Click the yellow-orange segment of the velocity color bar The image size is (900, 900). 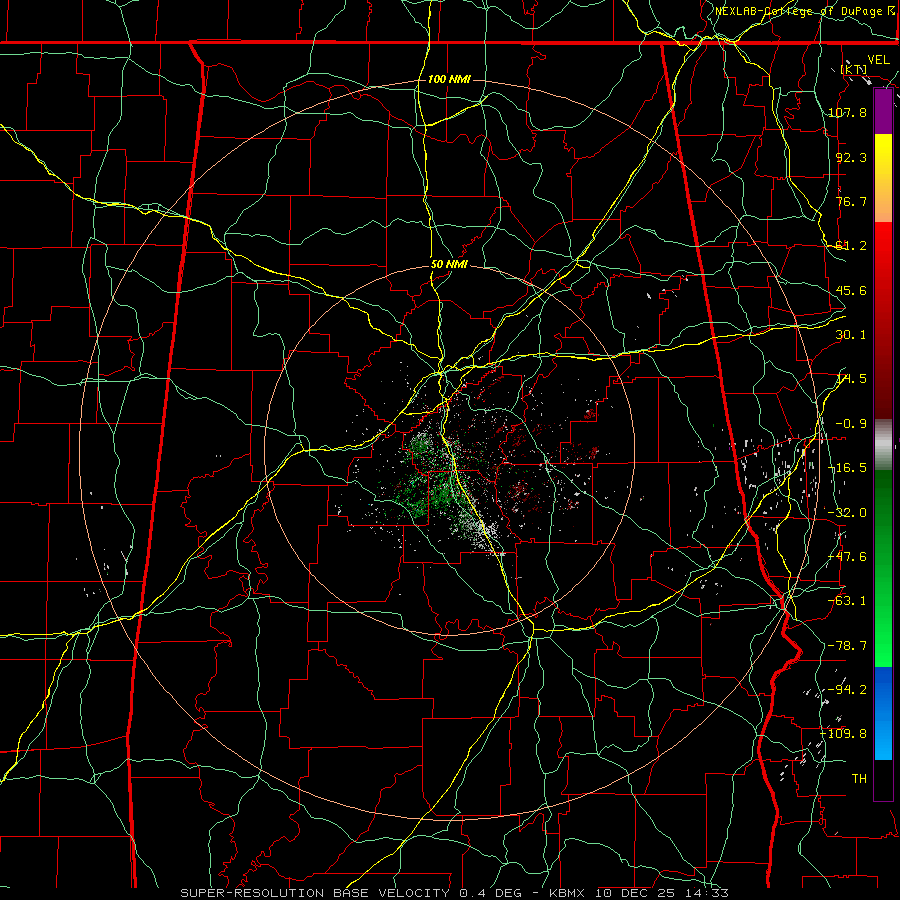pos(883,178)
